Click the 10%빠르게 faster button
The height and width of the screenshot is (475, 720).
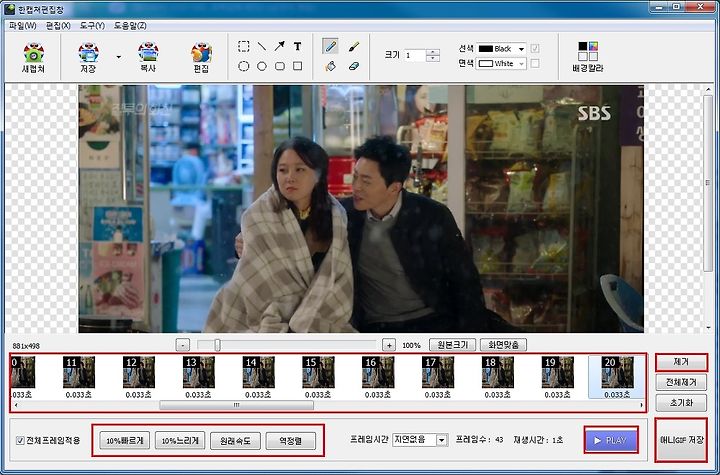(124, 441)
